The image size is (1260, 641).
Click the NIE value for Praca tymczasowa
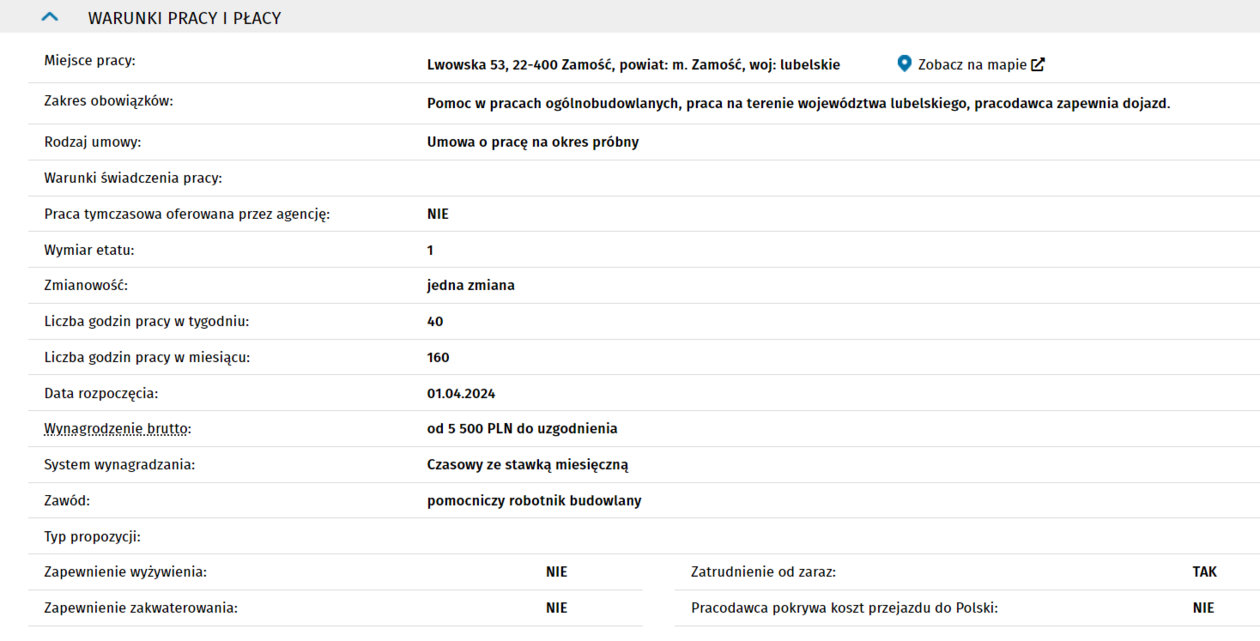point(438,214)
